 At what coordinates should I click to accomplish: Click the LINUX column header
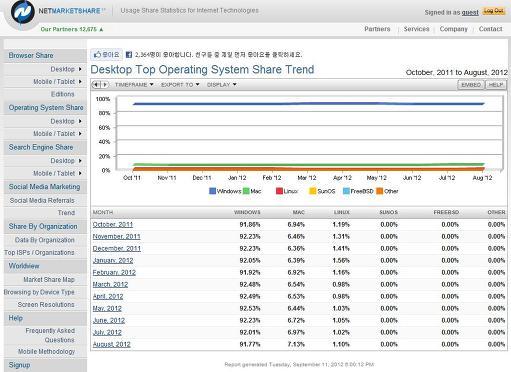coord(342,212)
